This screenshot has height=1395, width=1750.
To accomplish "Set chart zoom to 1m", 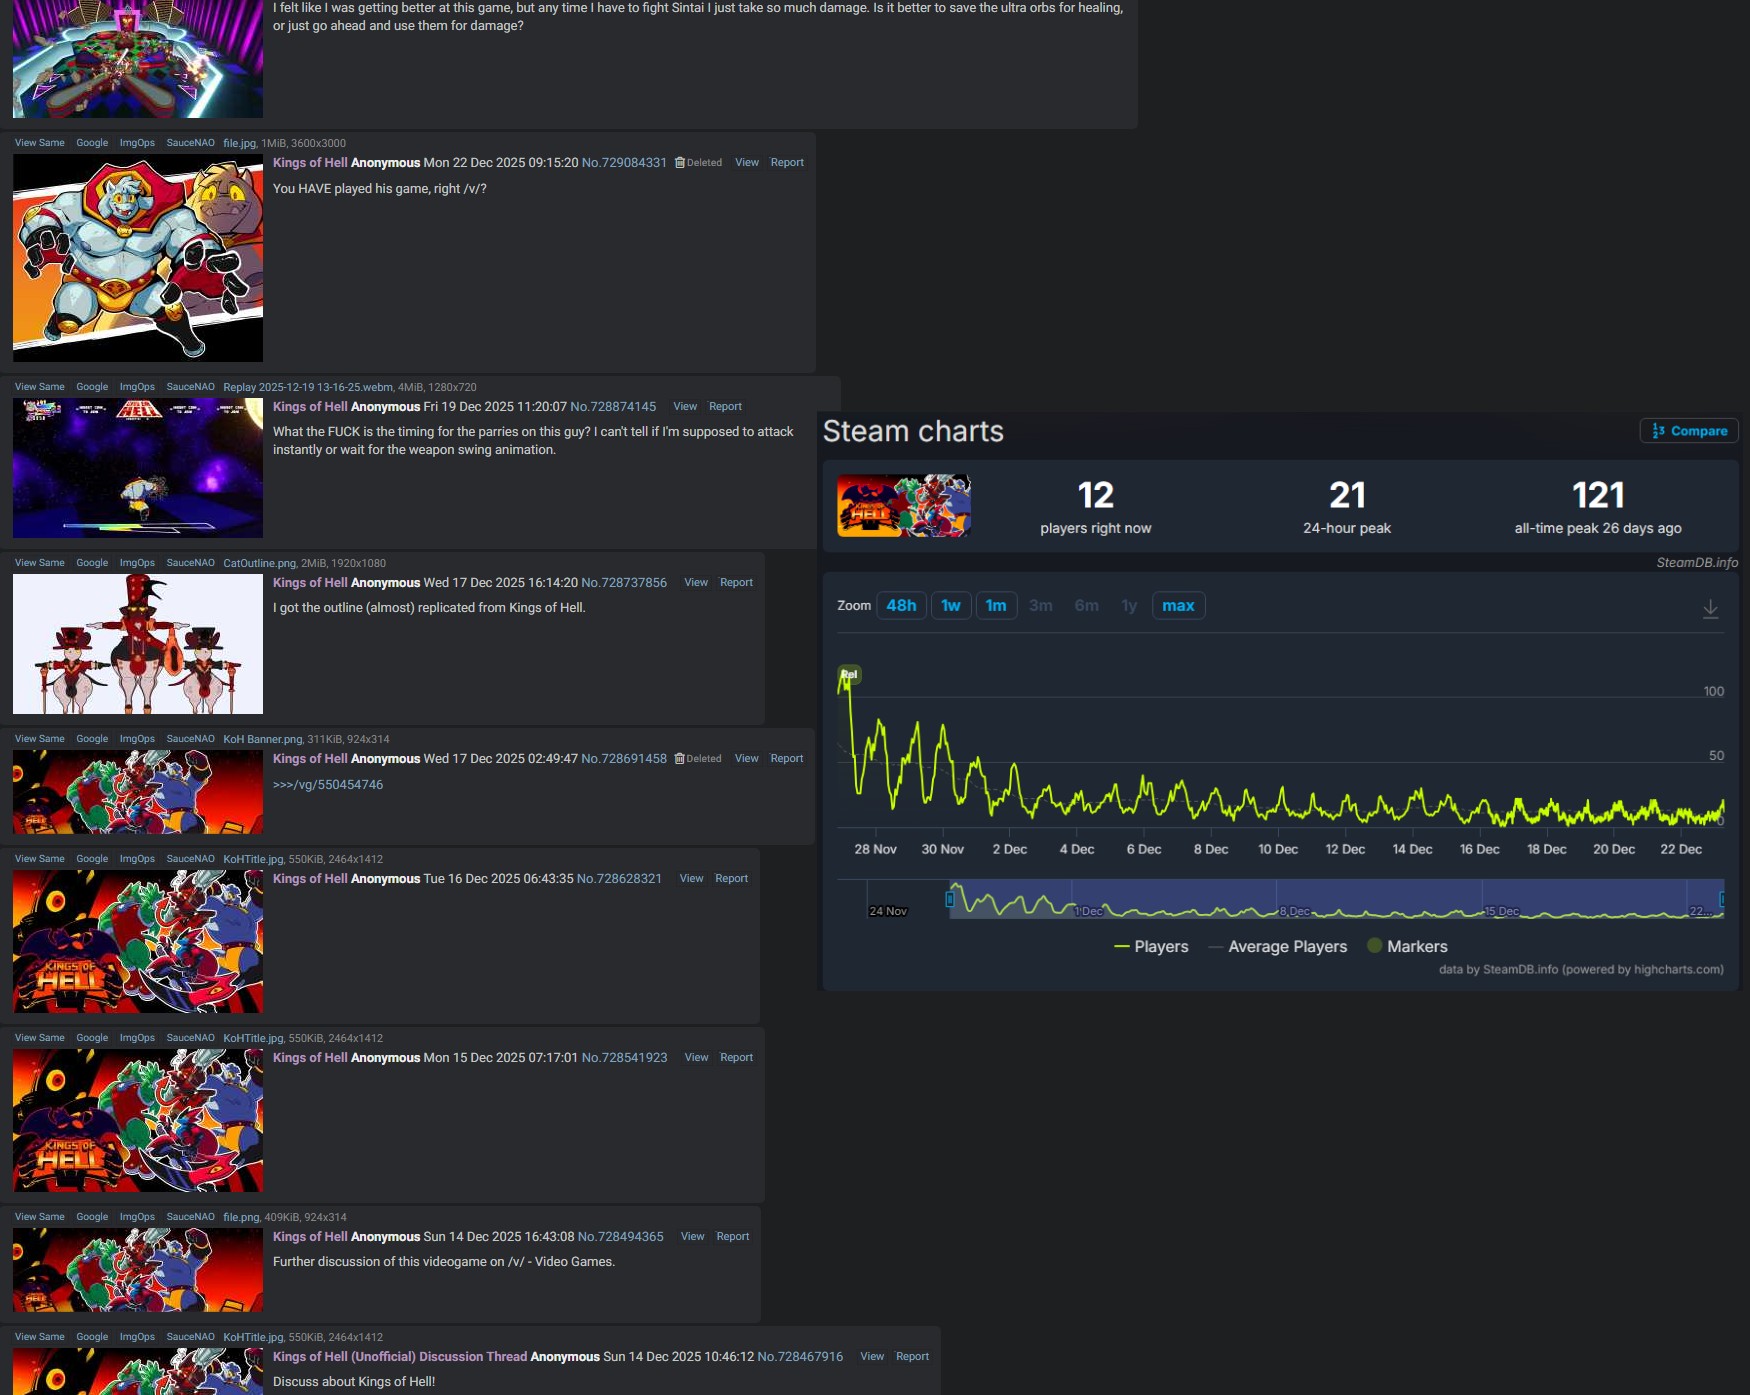I will tap(996, 606).
